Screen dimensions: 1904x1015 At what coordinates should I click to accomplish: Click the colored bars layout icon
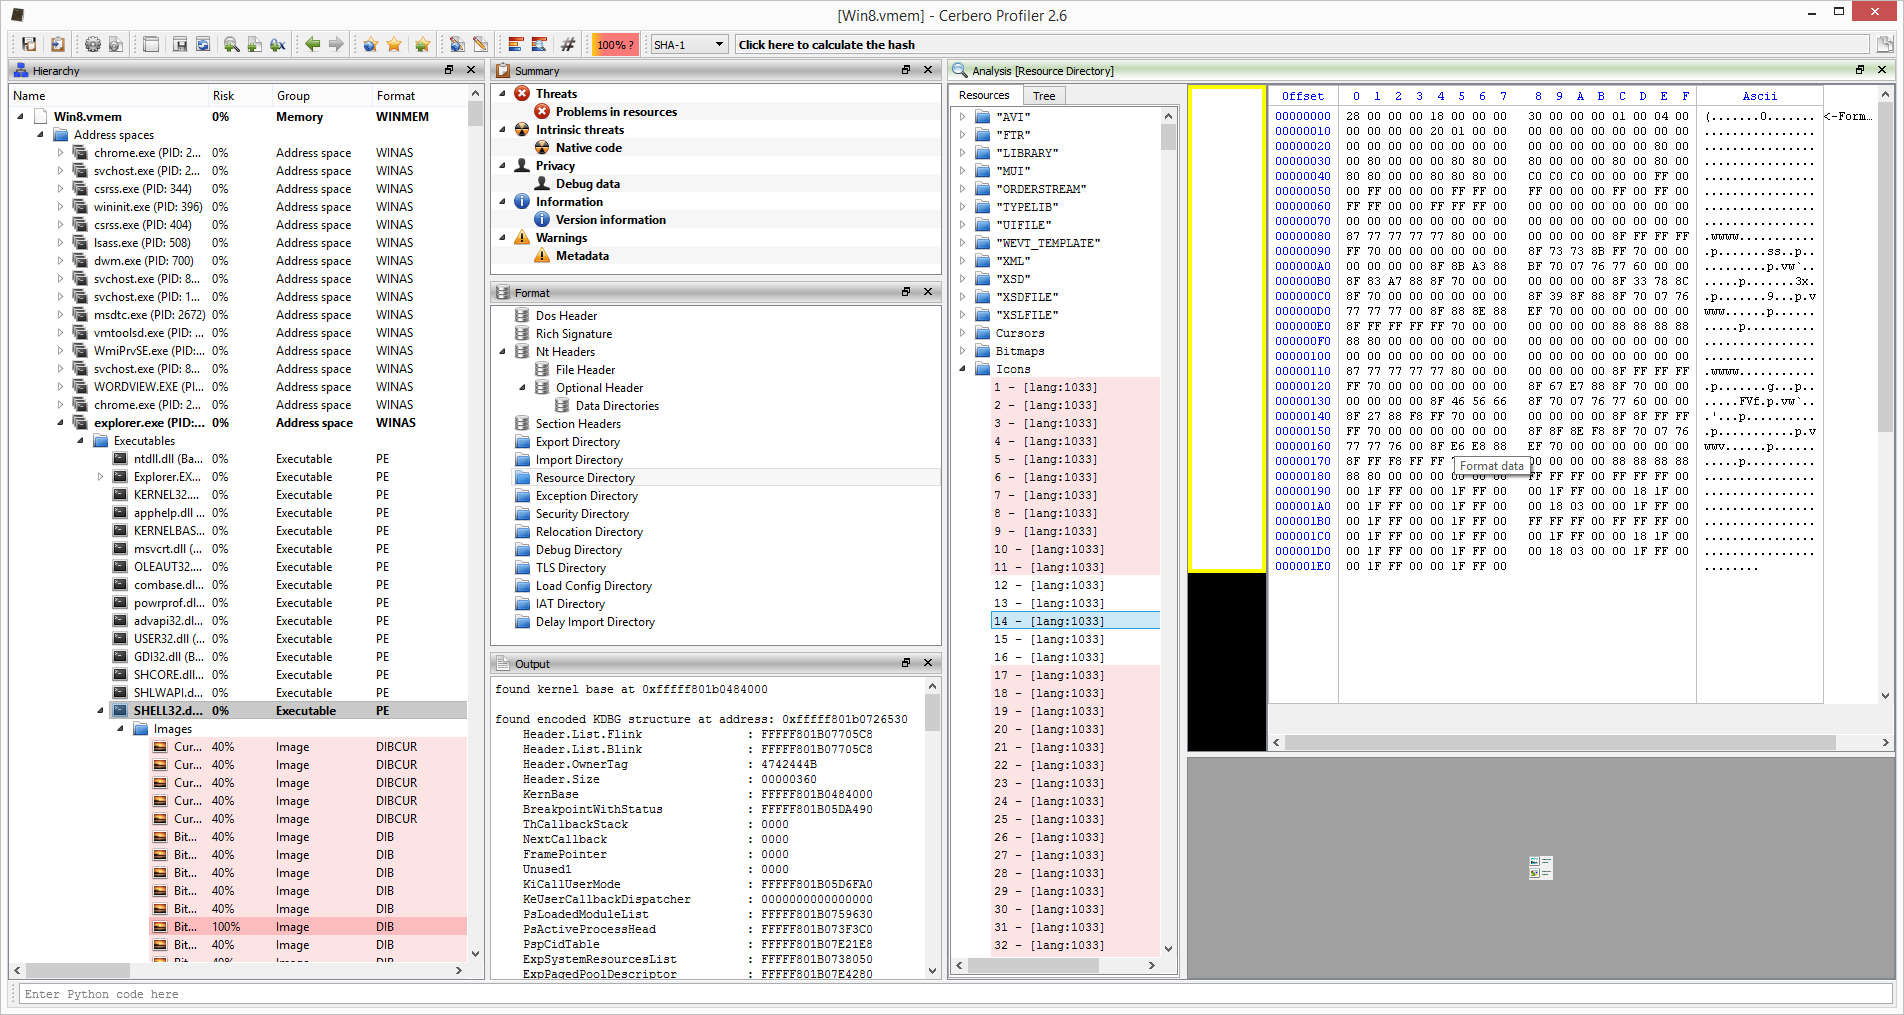click(516, 44)
